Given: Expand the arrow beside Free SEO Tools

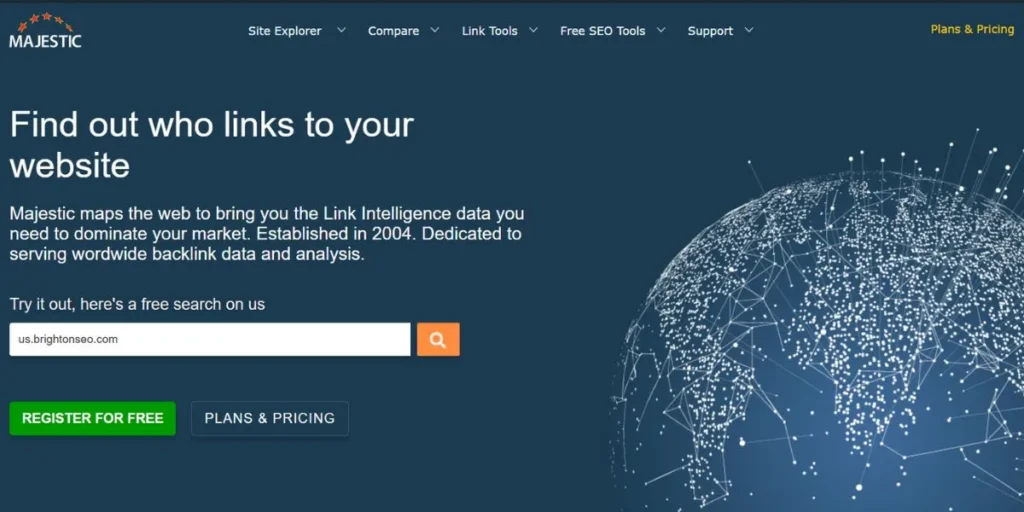Looking at the screenshot, I should click(x=661, y=30).
